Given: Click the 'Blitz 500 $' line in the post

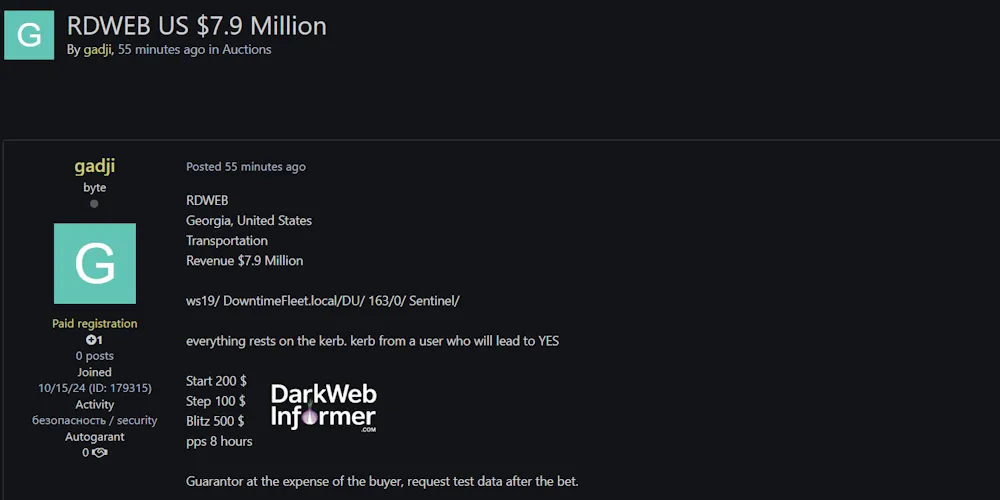Looking at the screenshot, I should 215,421.
